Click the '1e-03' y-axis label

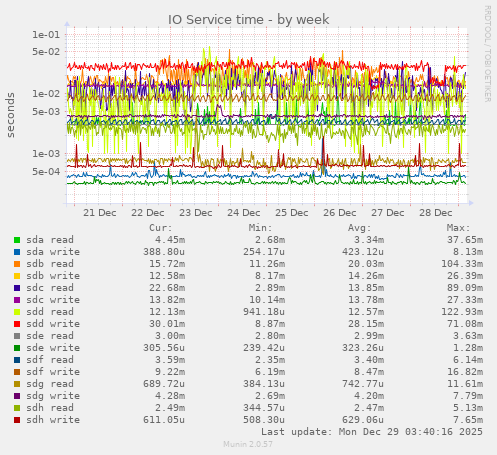pos(46,154)
